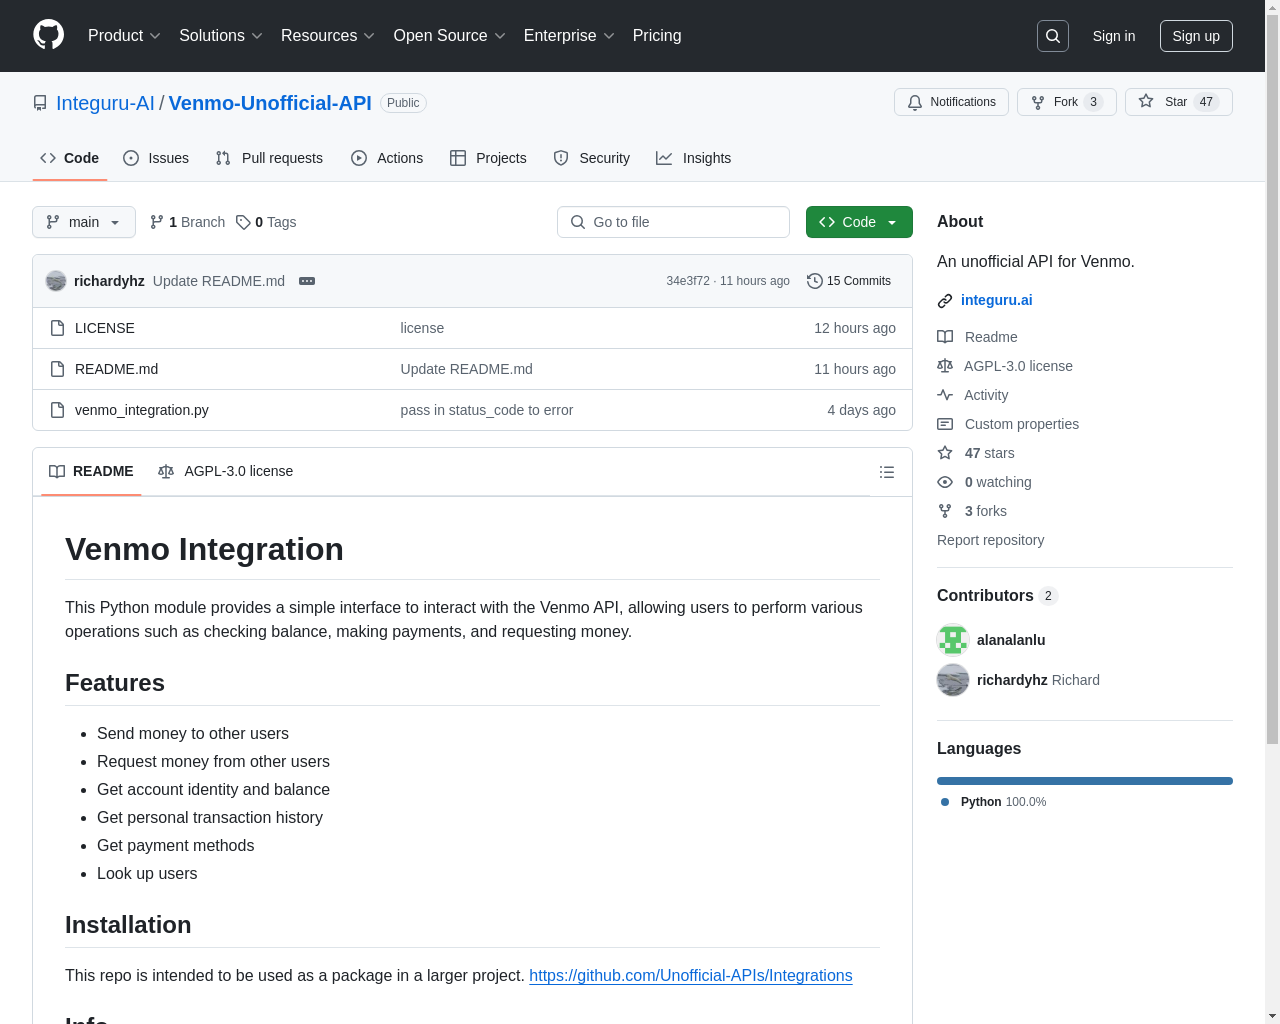The width and height of the screenshot is (1280, 1024).
Task: Open the Contributors heading link
Action: [997, 595]
